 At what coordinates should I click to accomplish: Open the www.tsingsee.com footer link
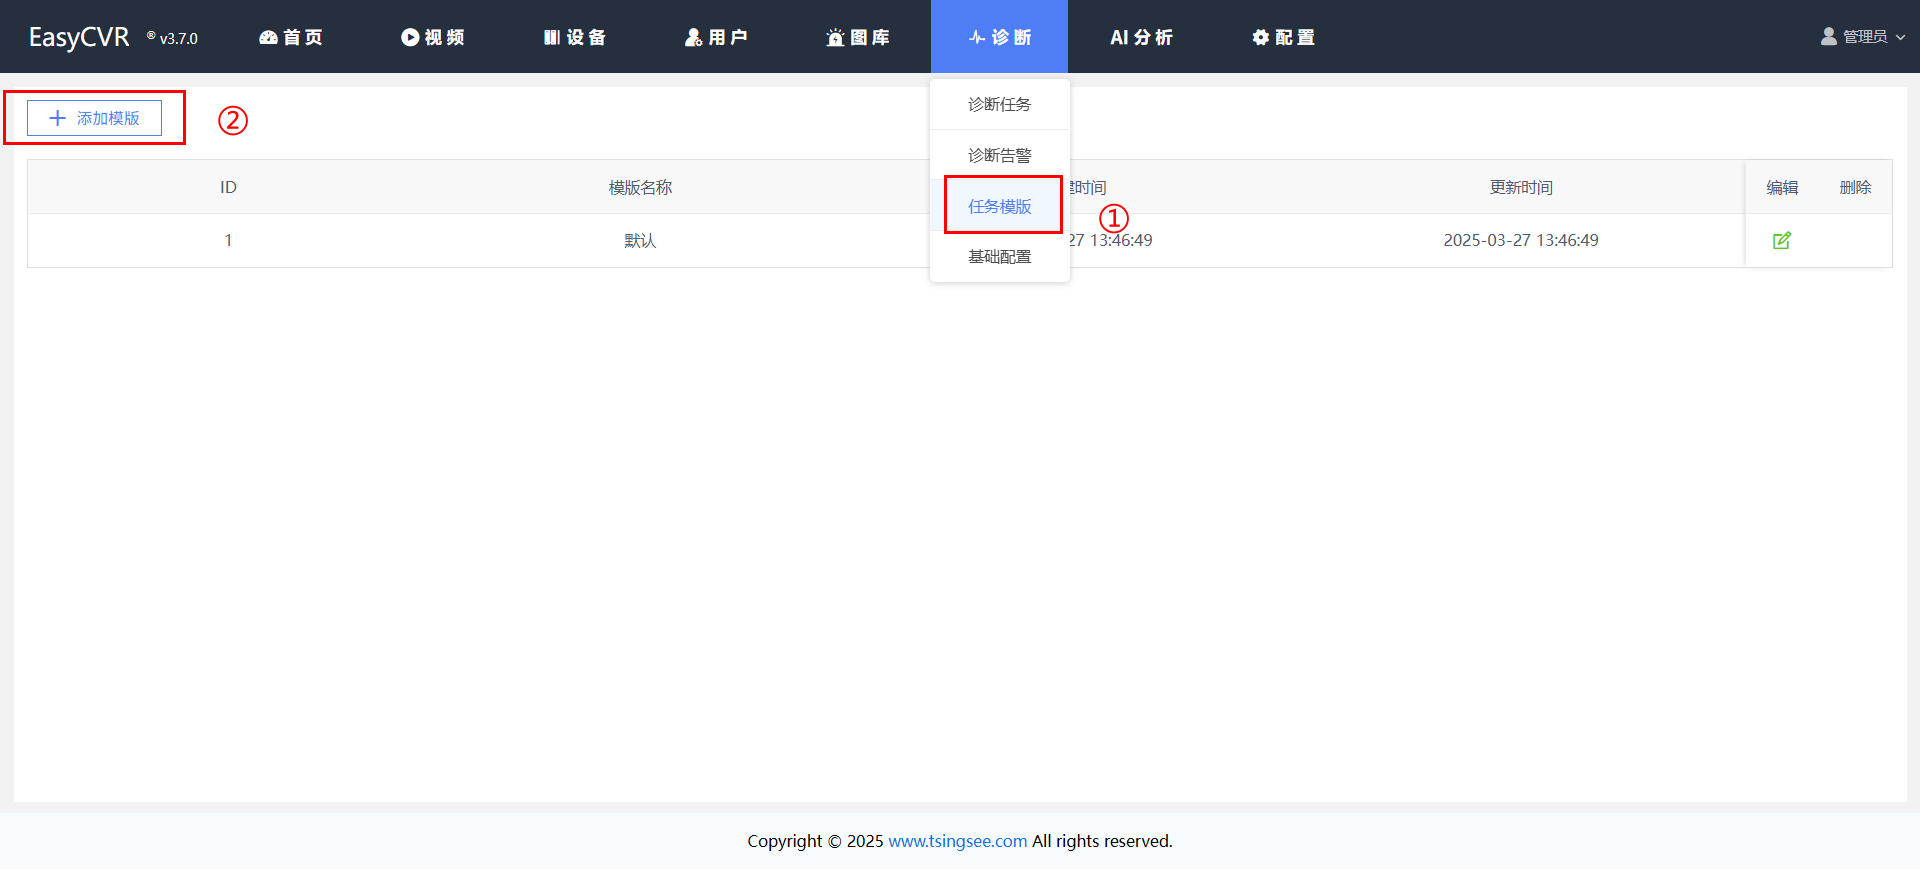tap(957, 841)
